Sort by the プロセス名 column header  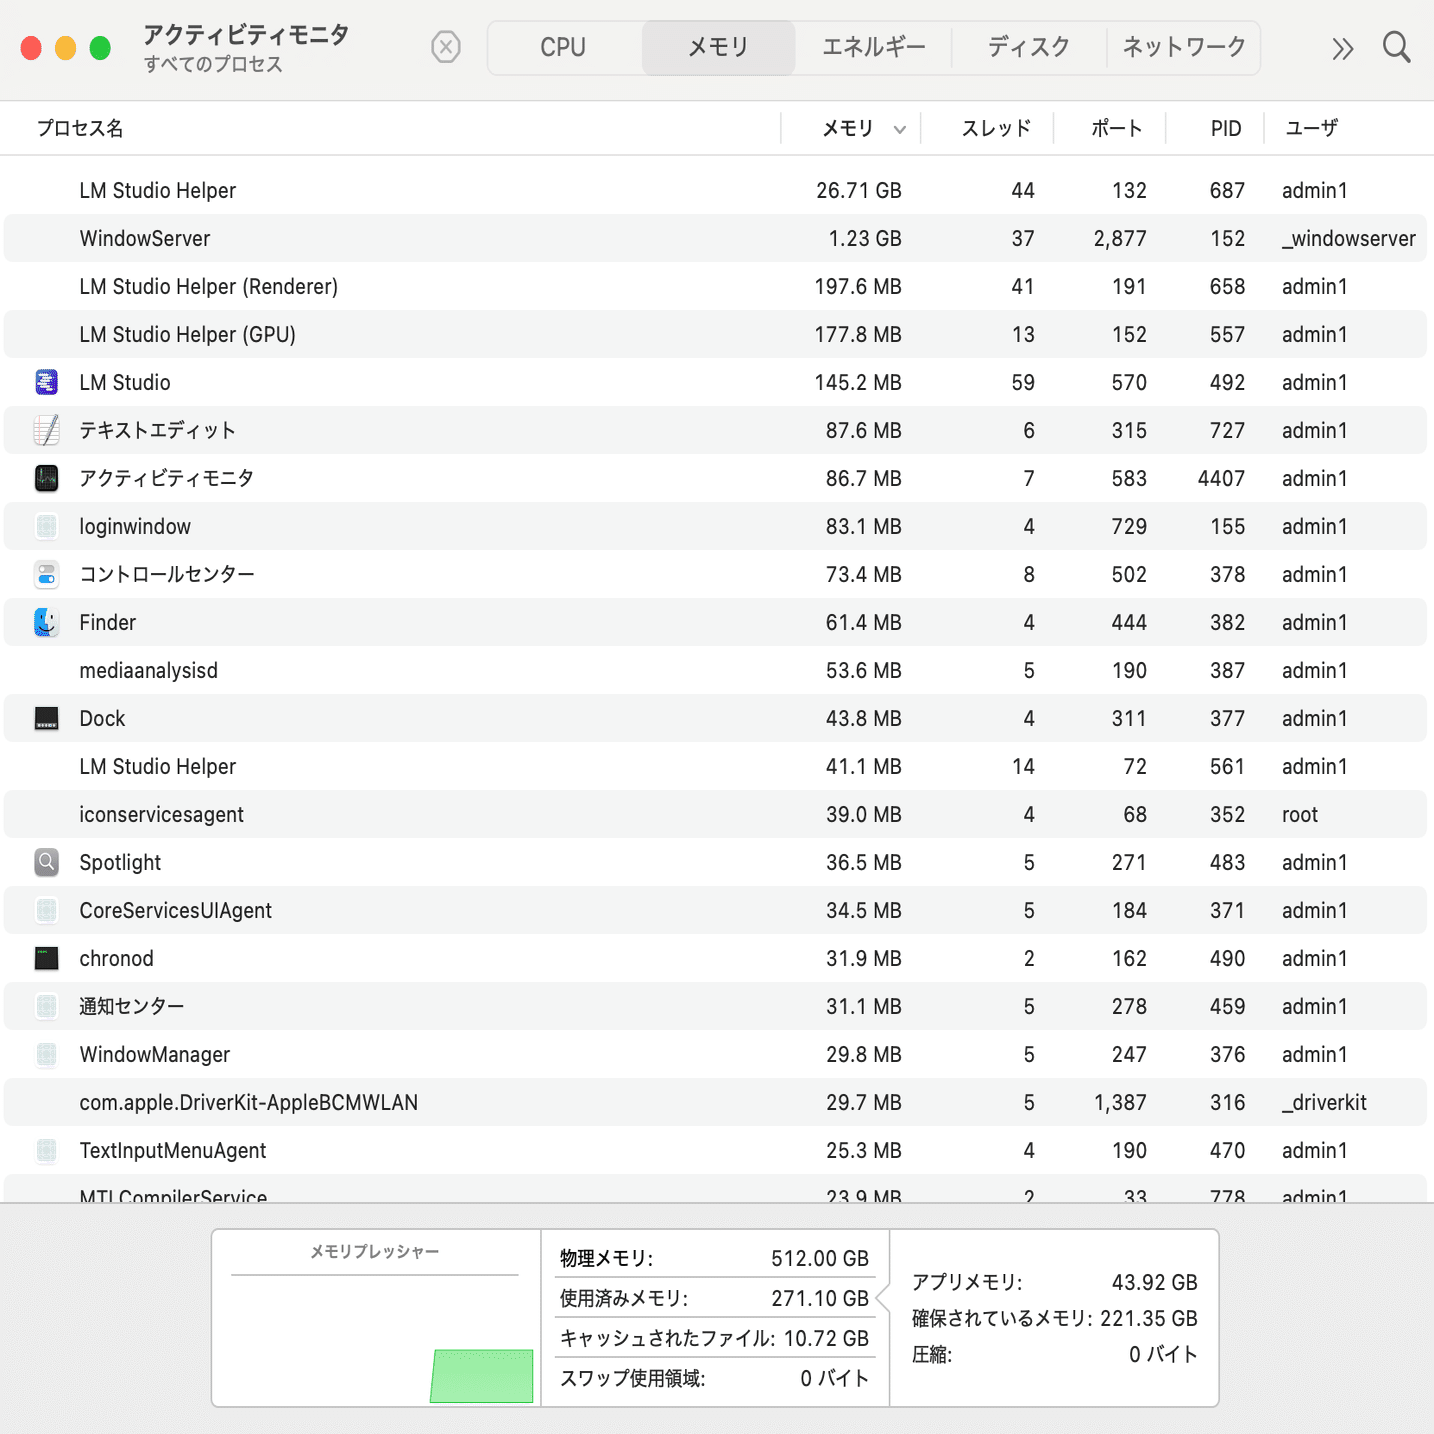(80, 128)
